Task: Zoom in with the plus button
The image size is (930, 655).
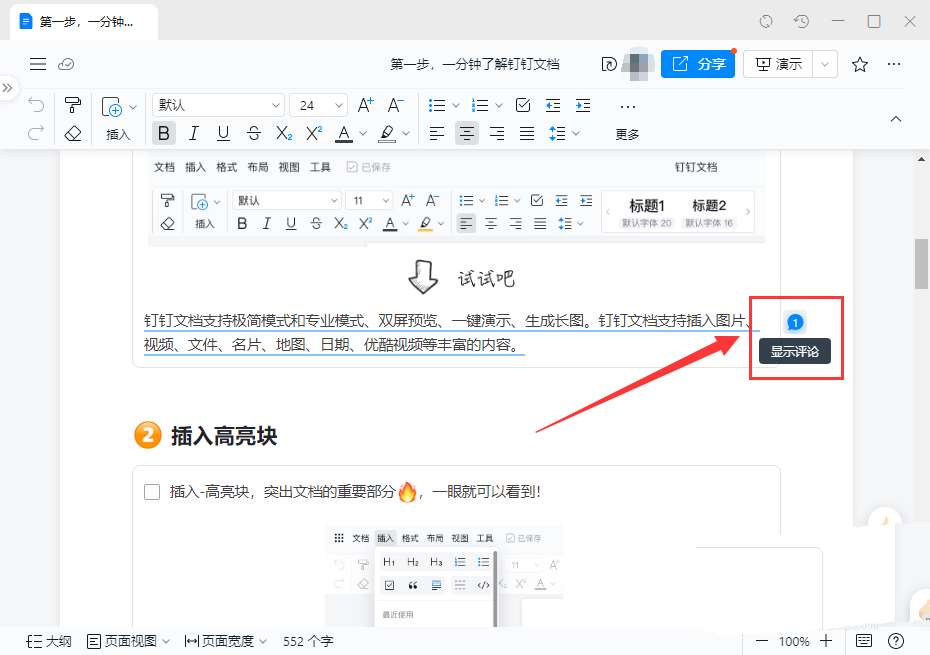Action: (x=826, y=641)
